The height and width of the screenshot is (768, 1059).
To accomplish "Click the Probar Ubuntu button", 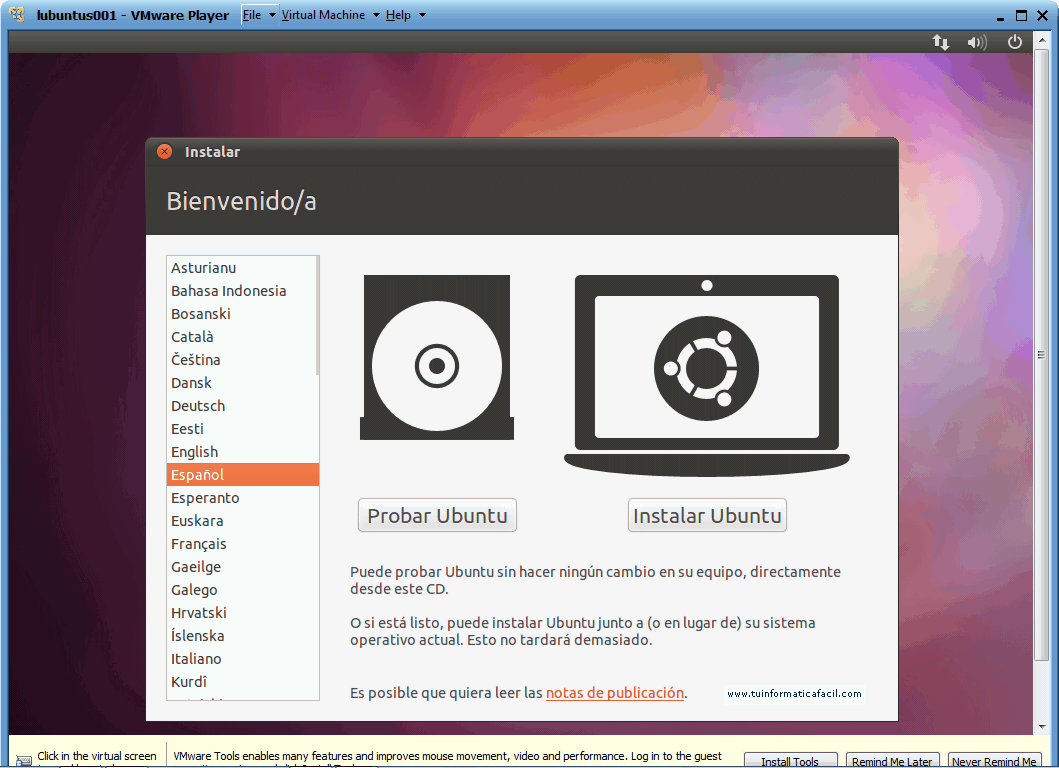I will tap(437, 515).
